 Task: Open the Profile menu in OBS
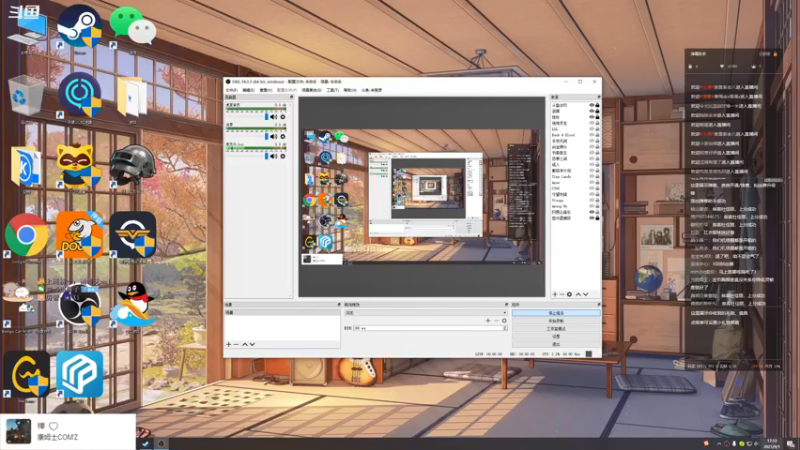[x=286, y=90]
